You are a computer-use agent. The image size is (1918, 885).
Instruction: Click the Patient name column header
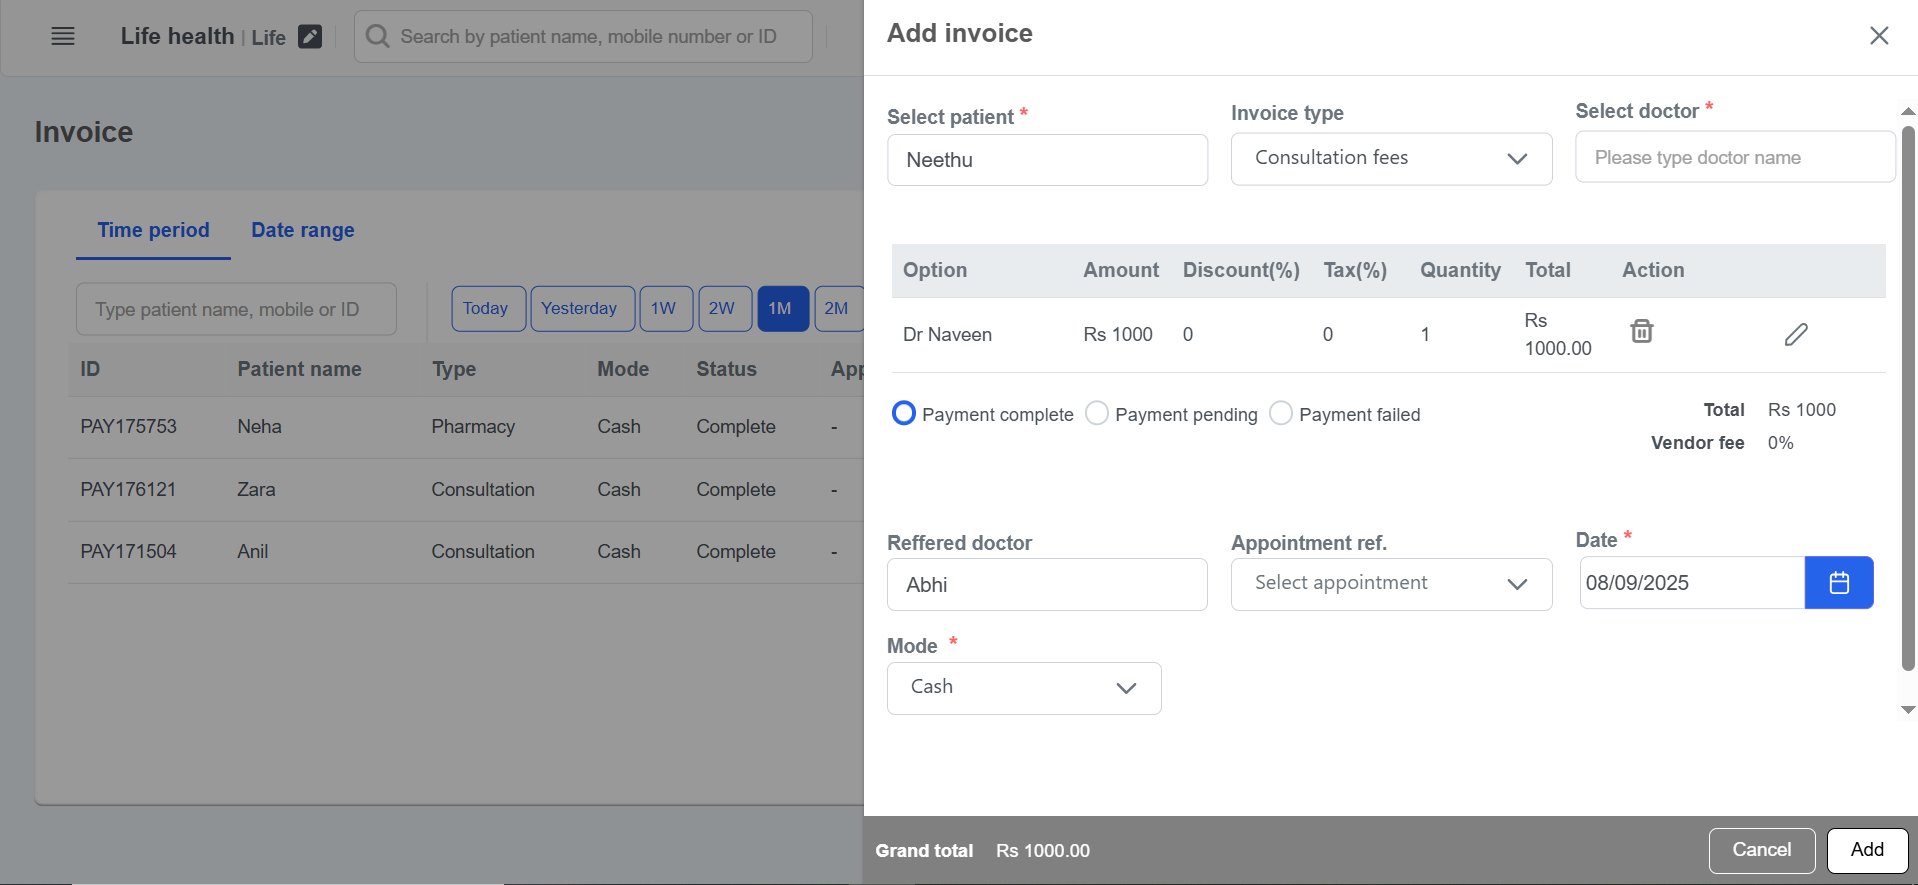[299, 369]
